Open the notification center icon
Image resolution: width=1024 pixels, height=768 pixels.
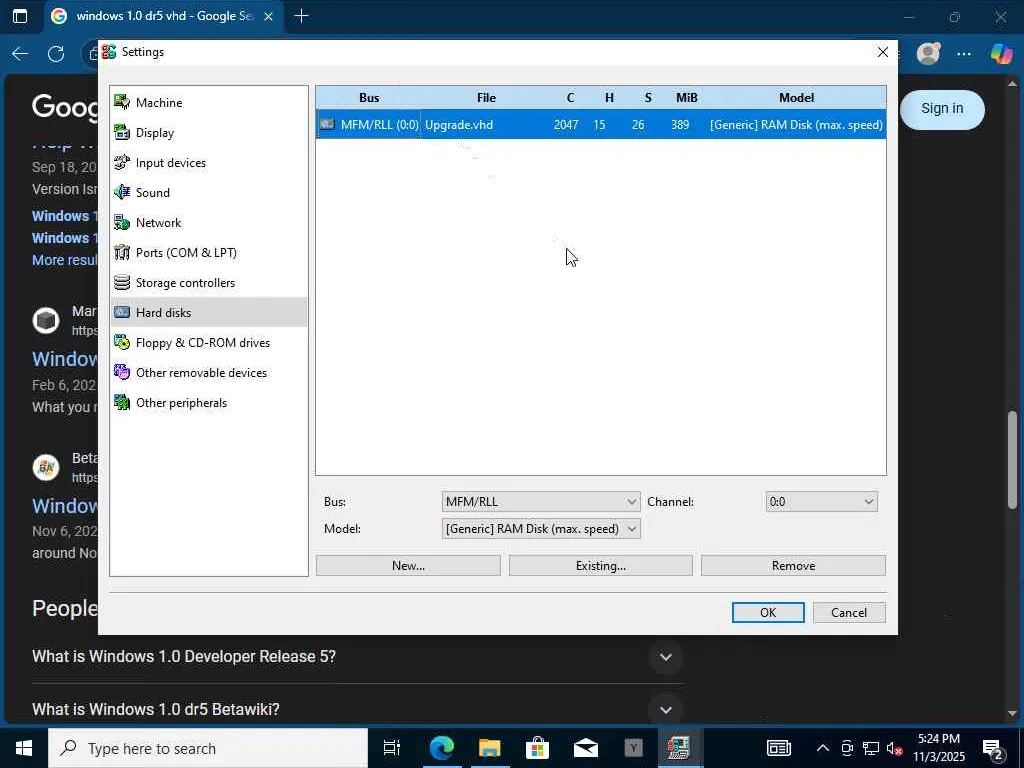click(993, 748)
